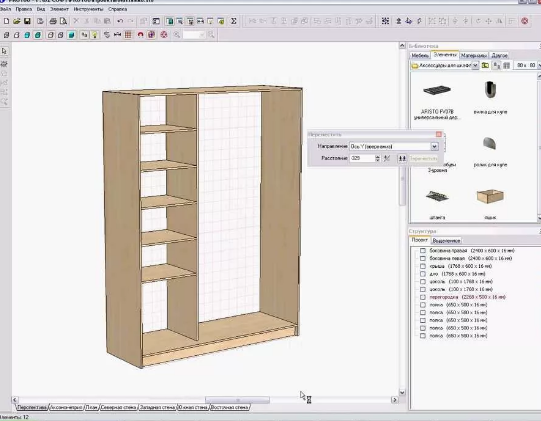Open the Print icon in toolbar

point(53,21)
